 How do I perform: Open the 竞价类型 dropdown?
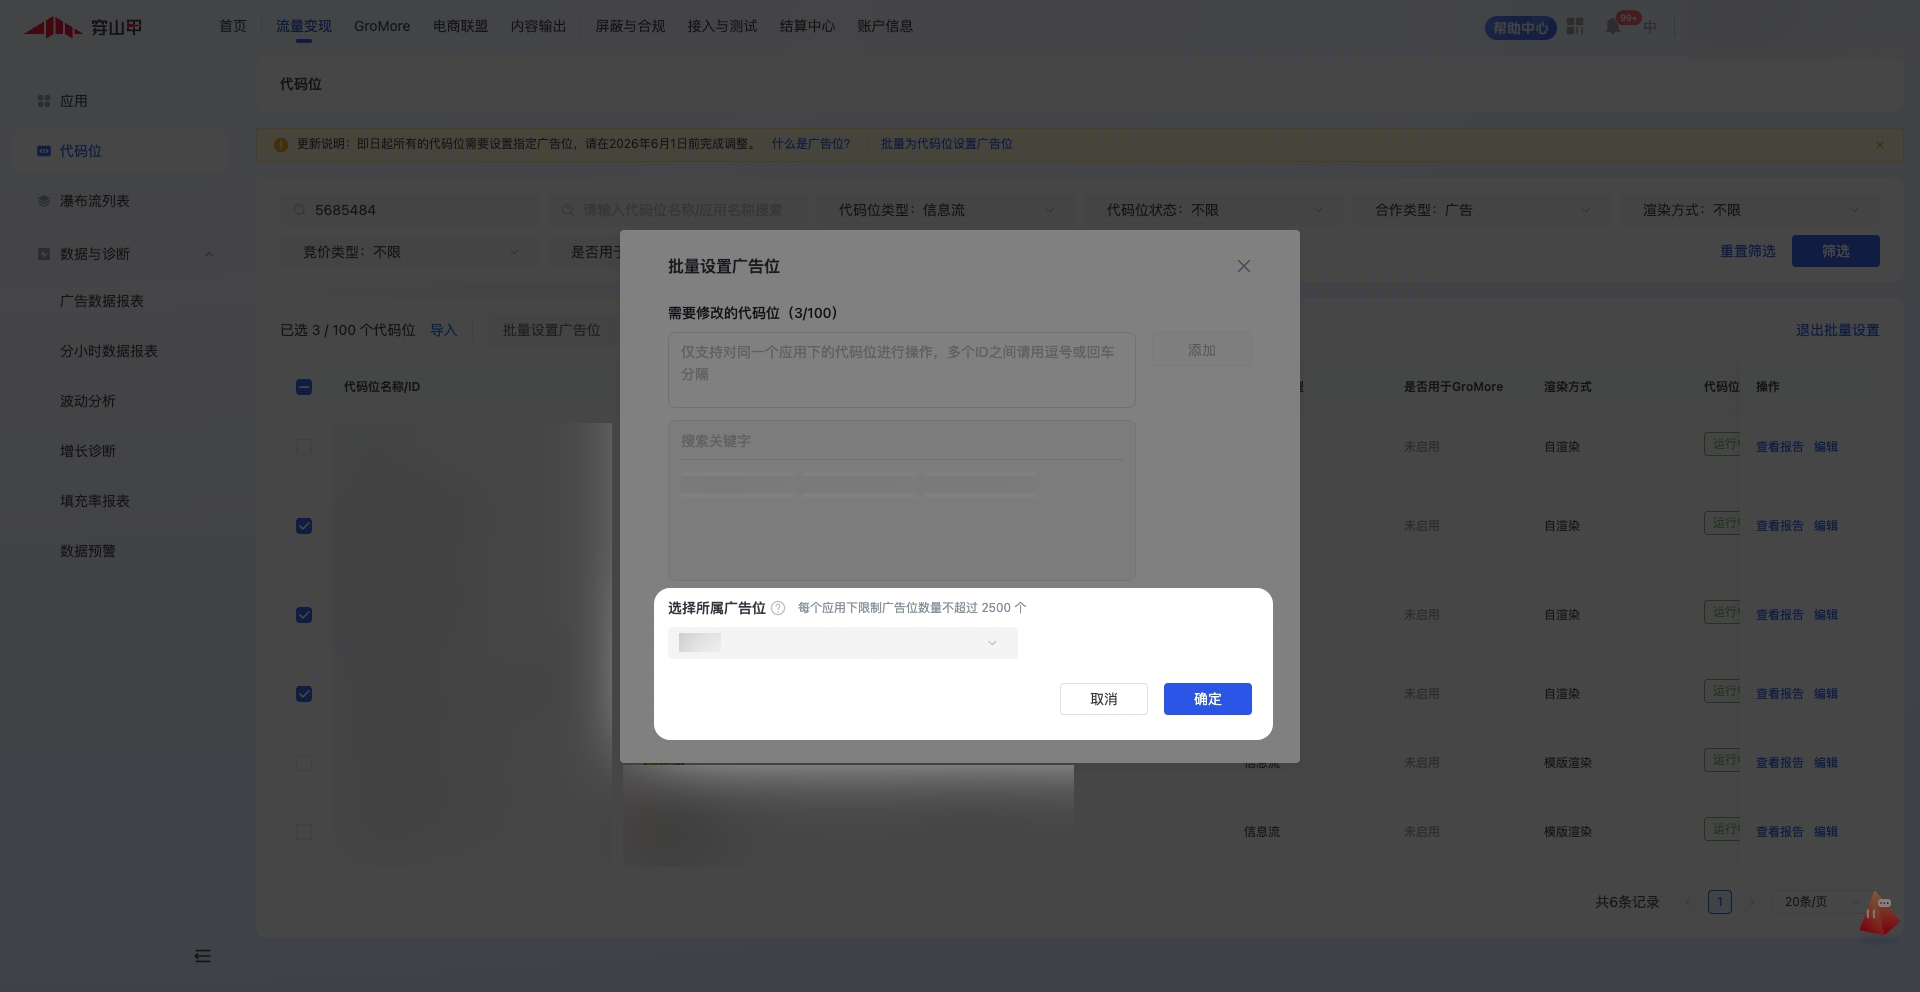click(409, 252)
